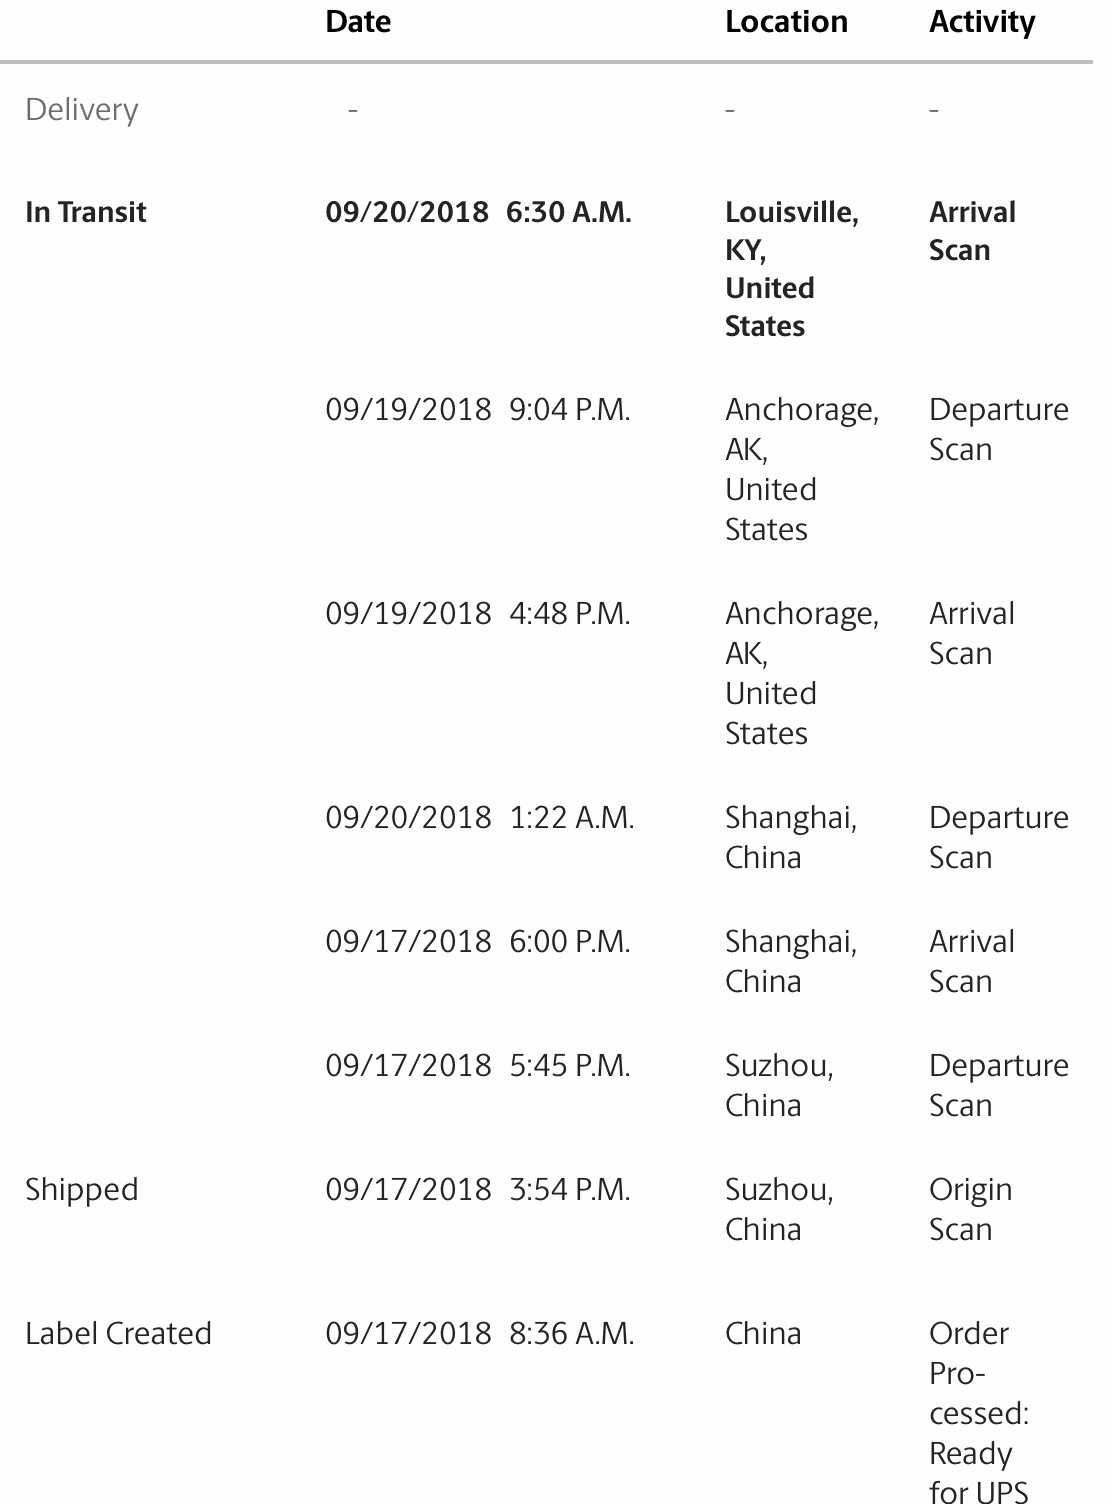The width and height of the screenshot is (1113, 1504).
Task: Select the Anchorage Departure Scan activity
Action: tap(999, 429)
